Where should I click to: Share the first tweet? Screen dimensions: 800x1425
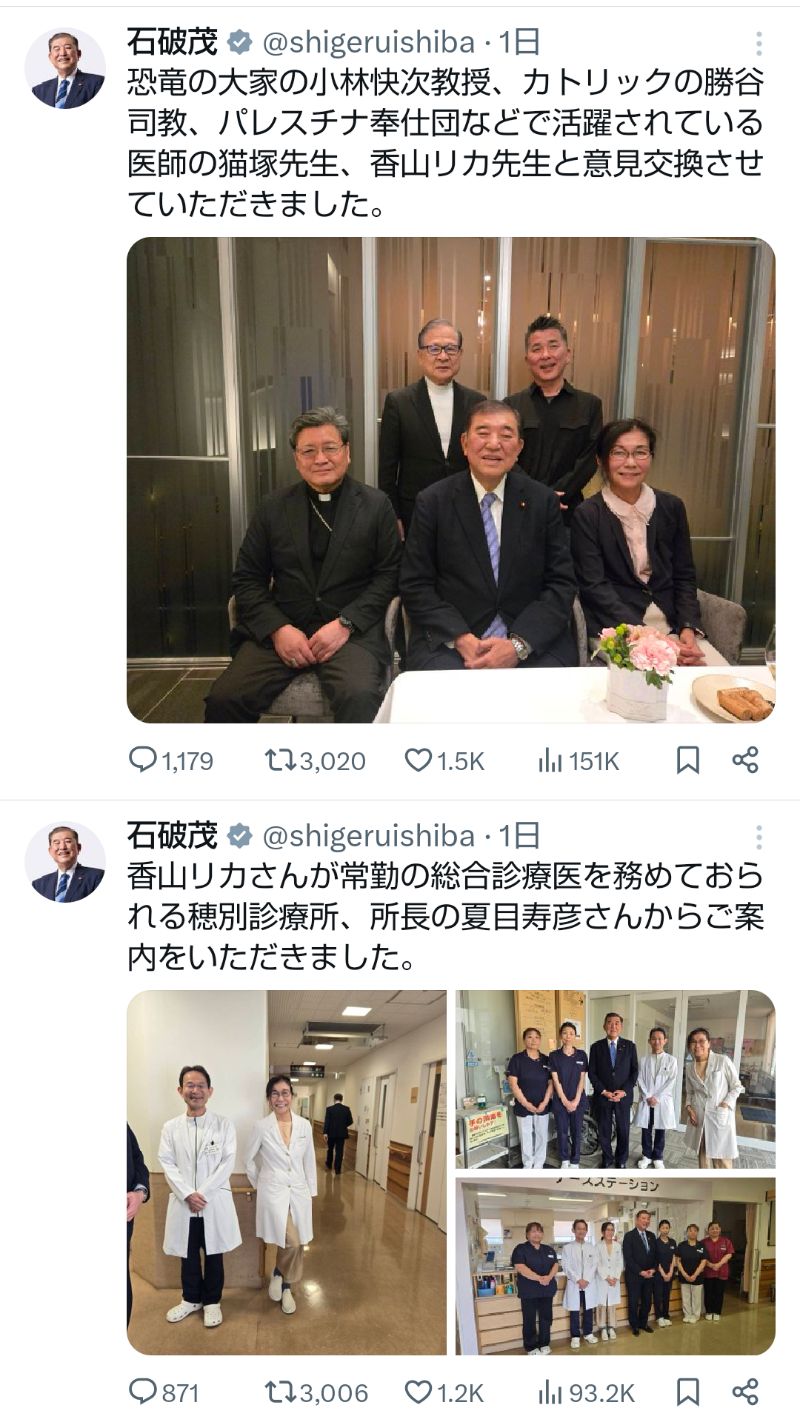point(745,760)
